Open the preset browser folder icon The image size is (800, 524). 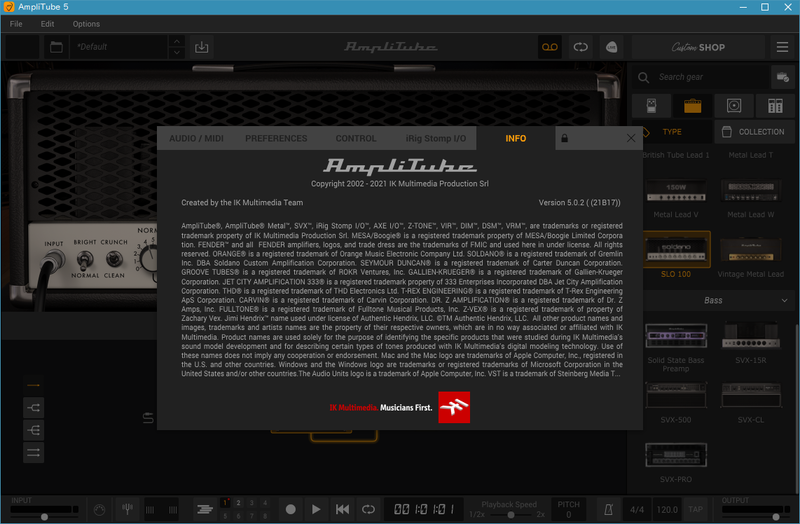tap(56, 47)
